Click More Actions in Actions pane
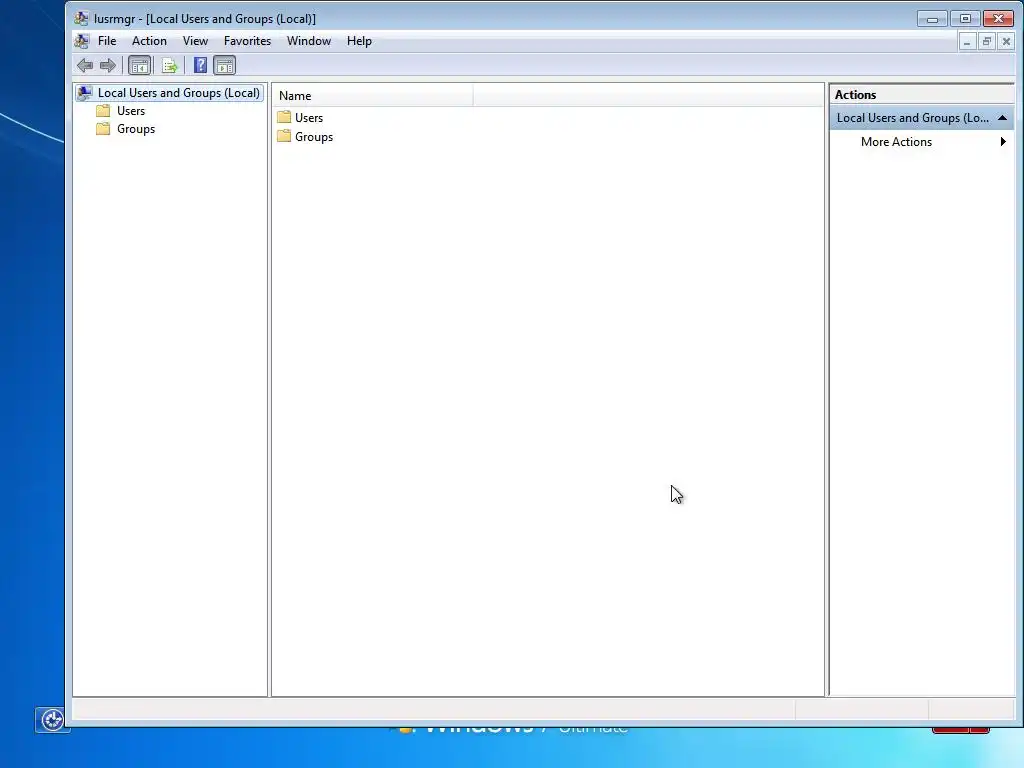1024x768 pixels. pyautogui.click(x=896, y=142)
